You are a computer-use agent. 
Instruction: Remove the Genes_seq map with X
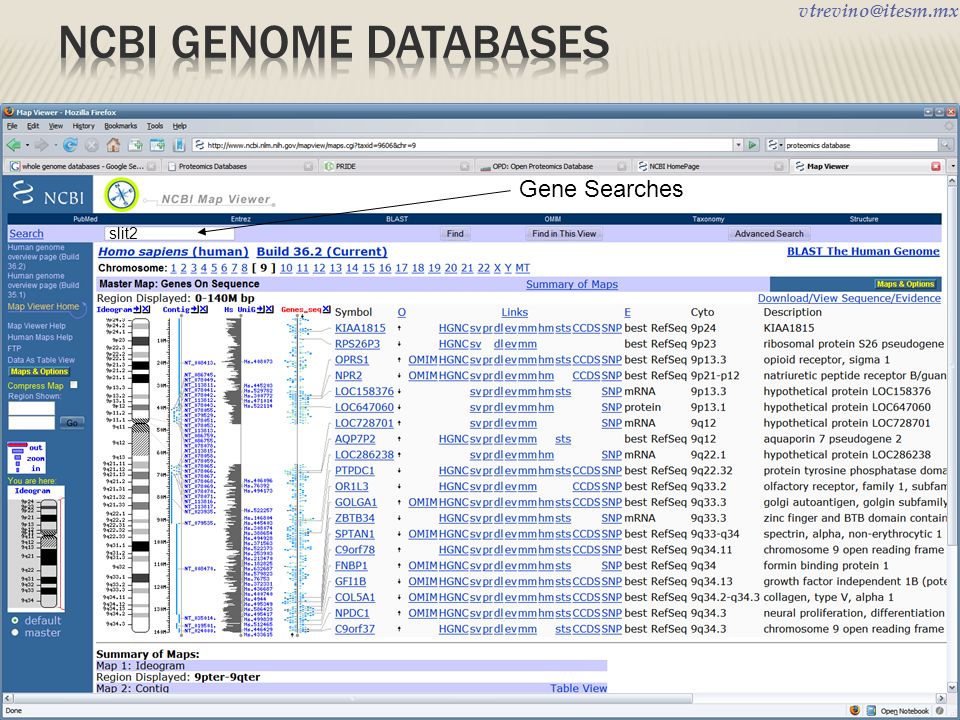pyautogui.click(x=326, y=309)
